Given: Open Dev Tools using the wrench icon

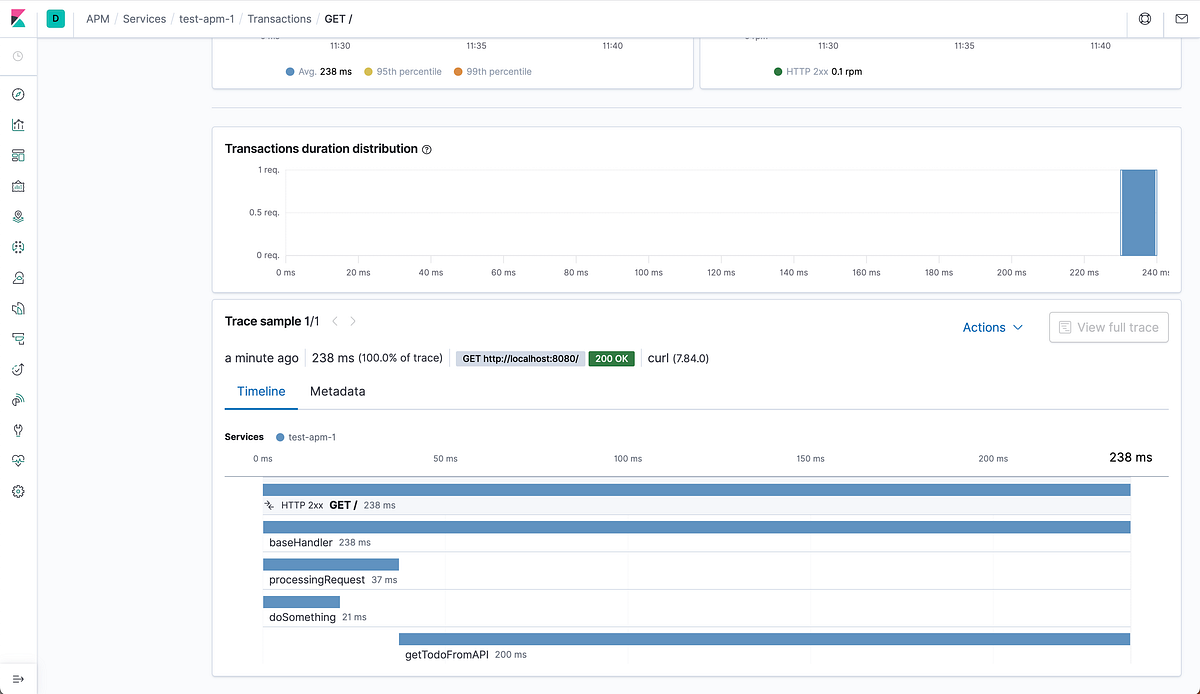Looking at the screenshot, I should tap(18, 430).
